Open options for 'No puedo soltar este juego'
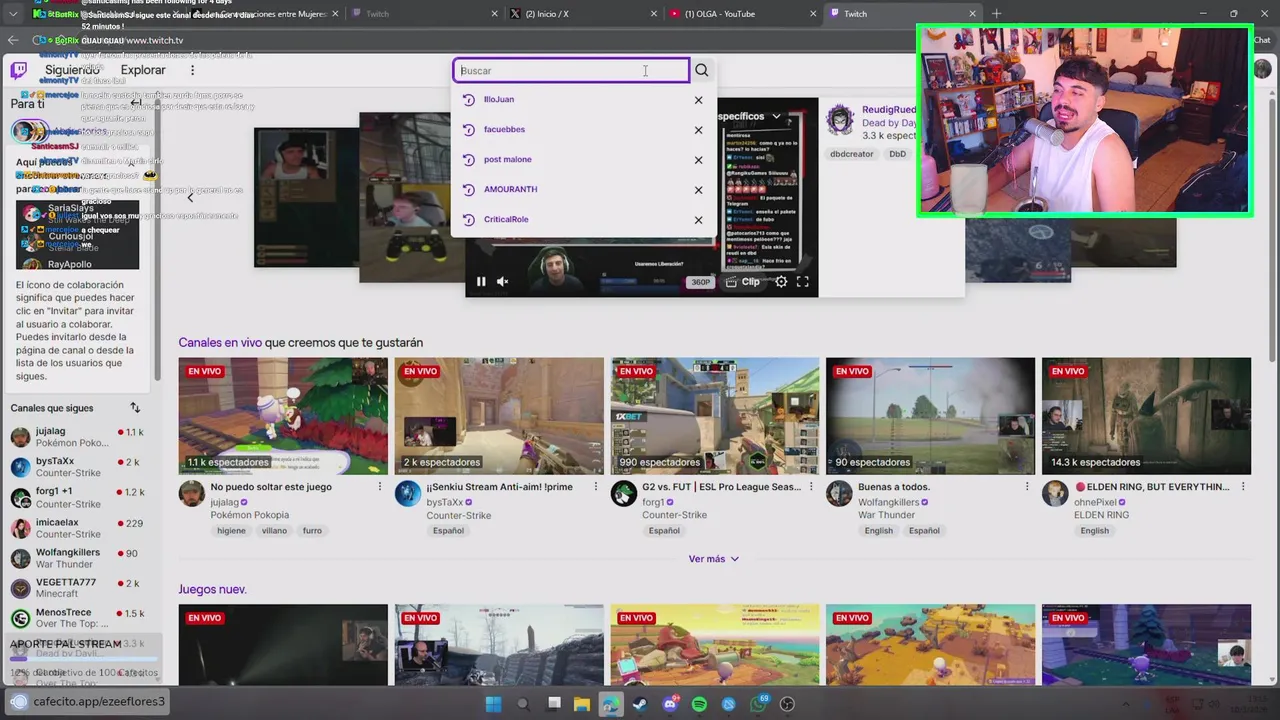1280x720 pixels. (x=380, y=487)
